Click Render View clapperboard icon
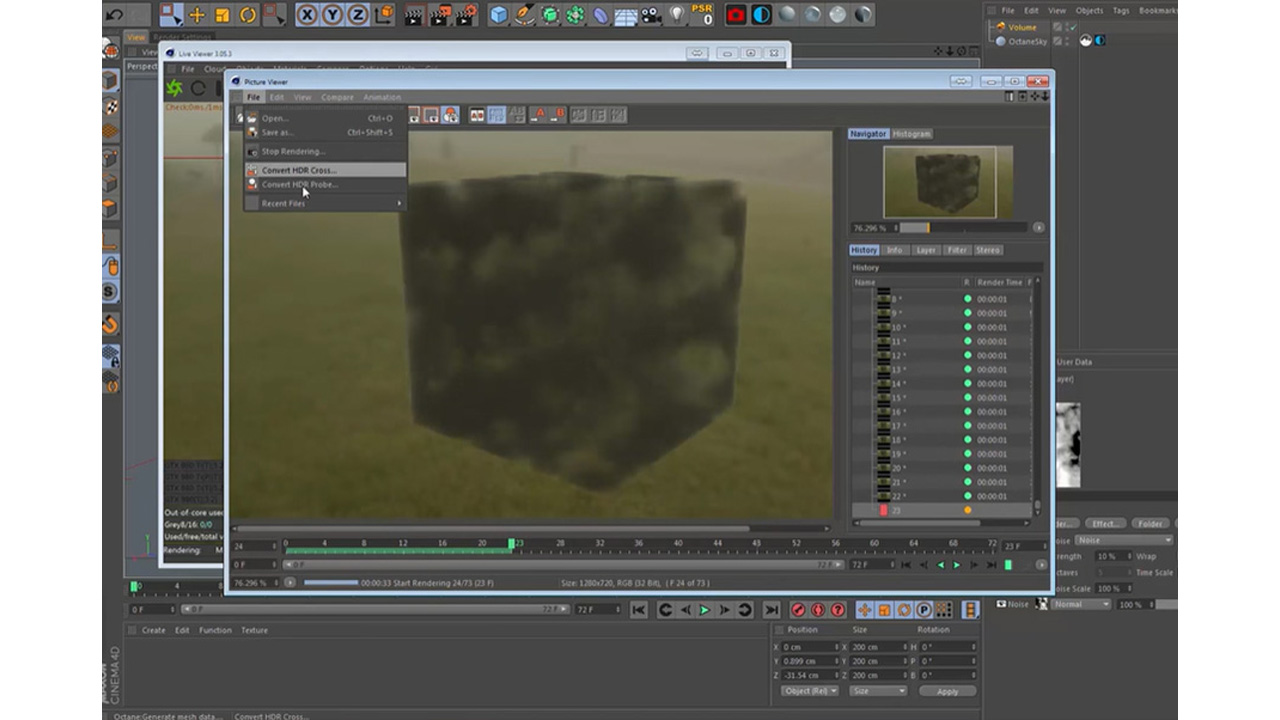This screenshot has height=720, width=1280. pyautogui.click(x=414, y=15)
